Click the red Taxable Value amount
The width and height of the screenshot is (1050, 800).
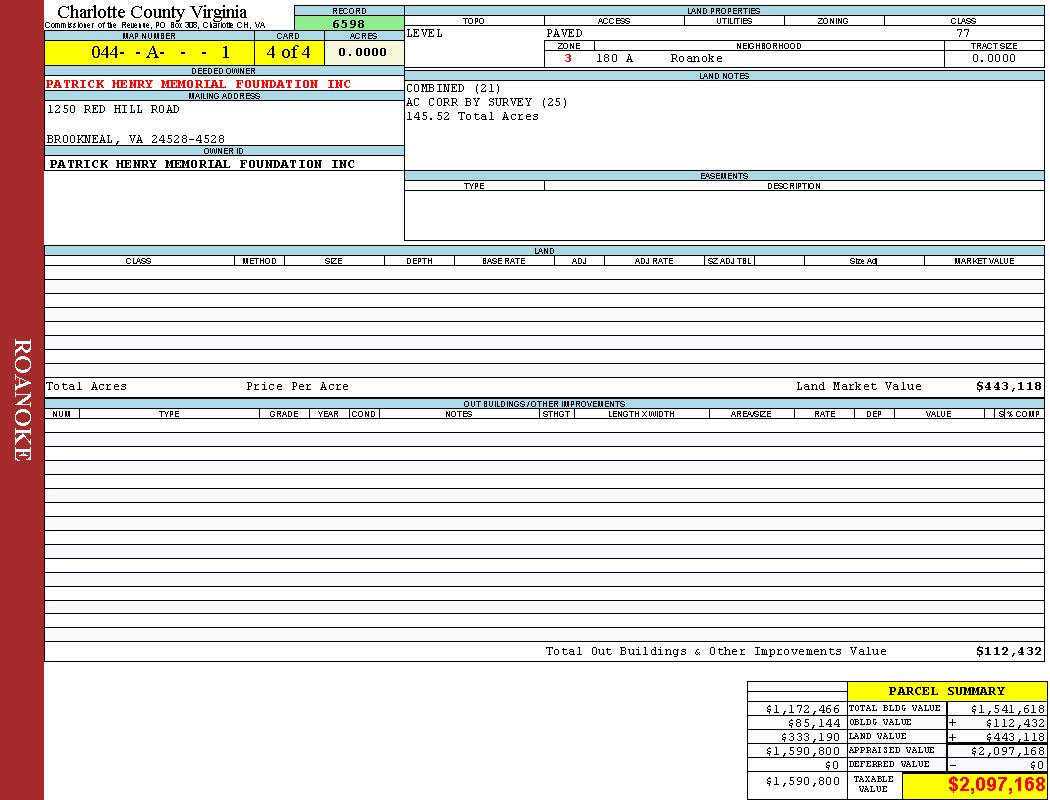point(996,785)
